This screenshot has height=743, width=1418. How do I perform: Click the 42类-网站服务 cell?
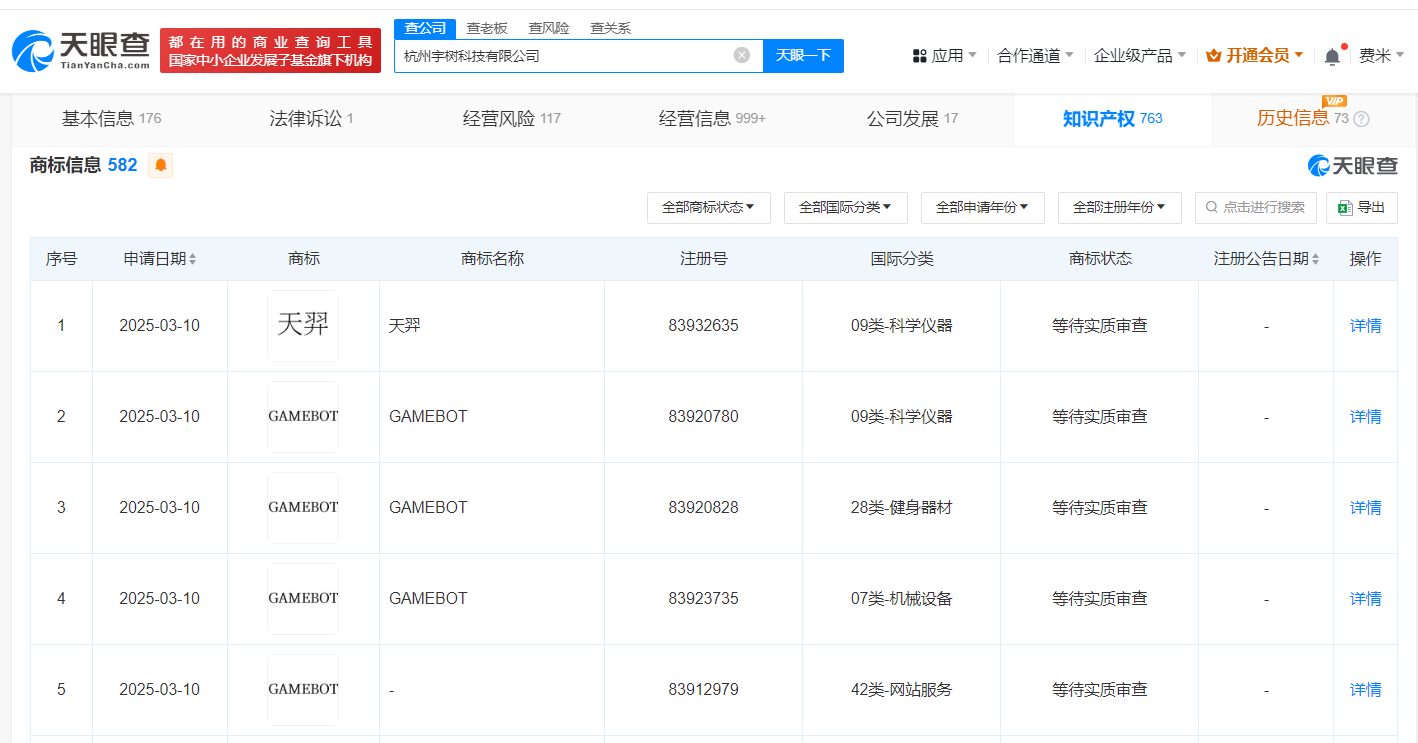click(901, 689)
